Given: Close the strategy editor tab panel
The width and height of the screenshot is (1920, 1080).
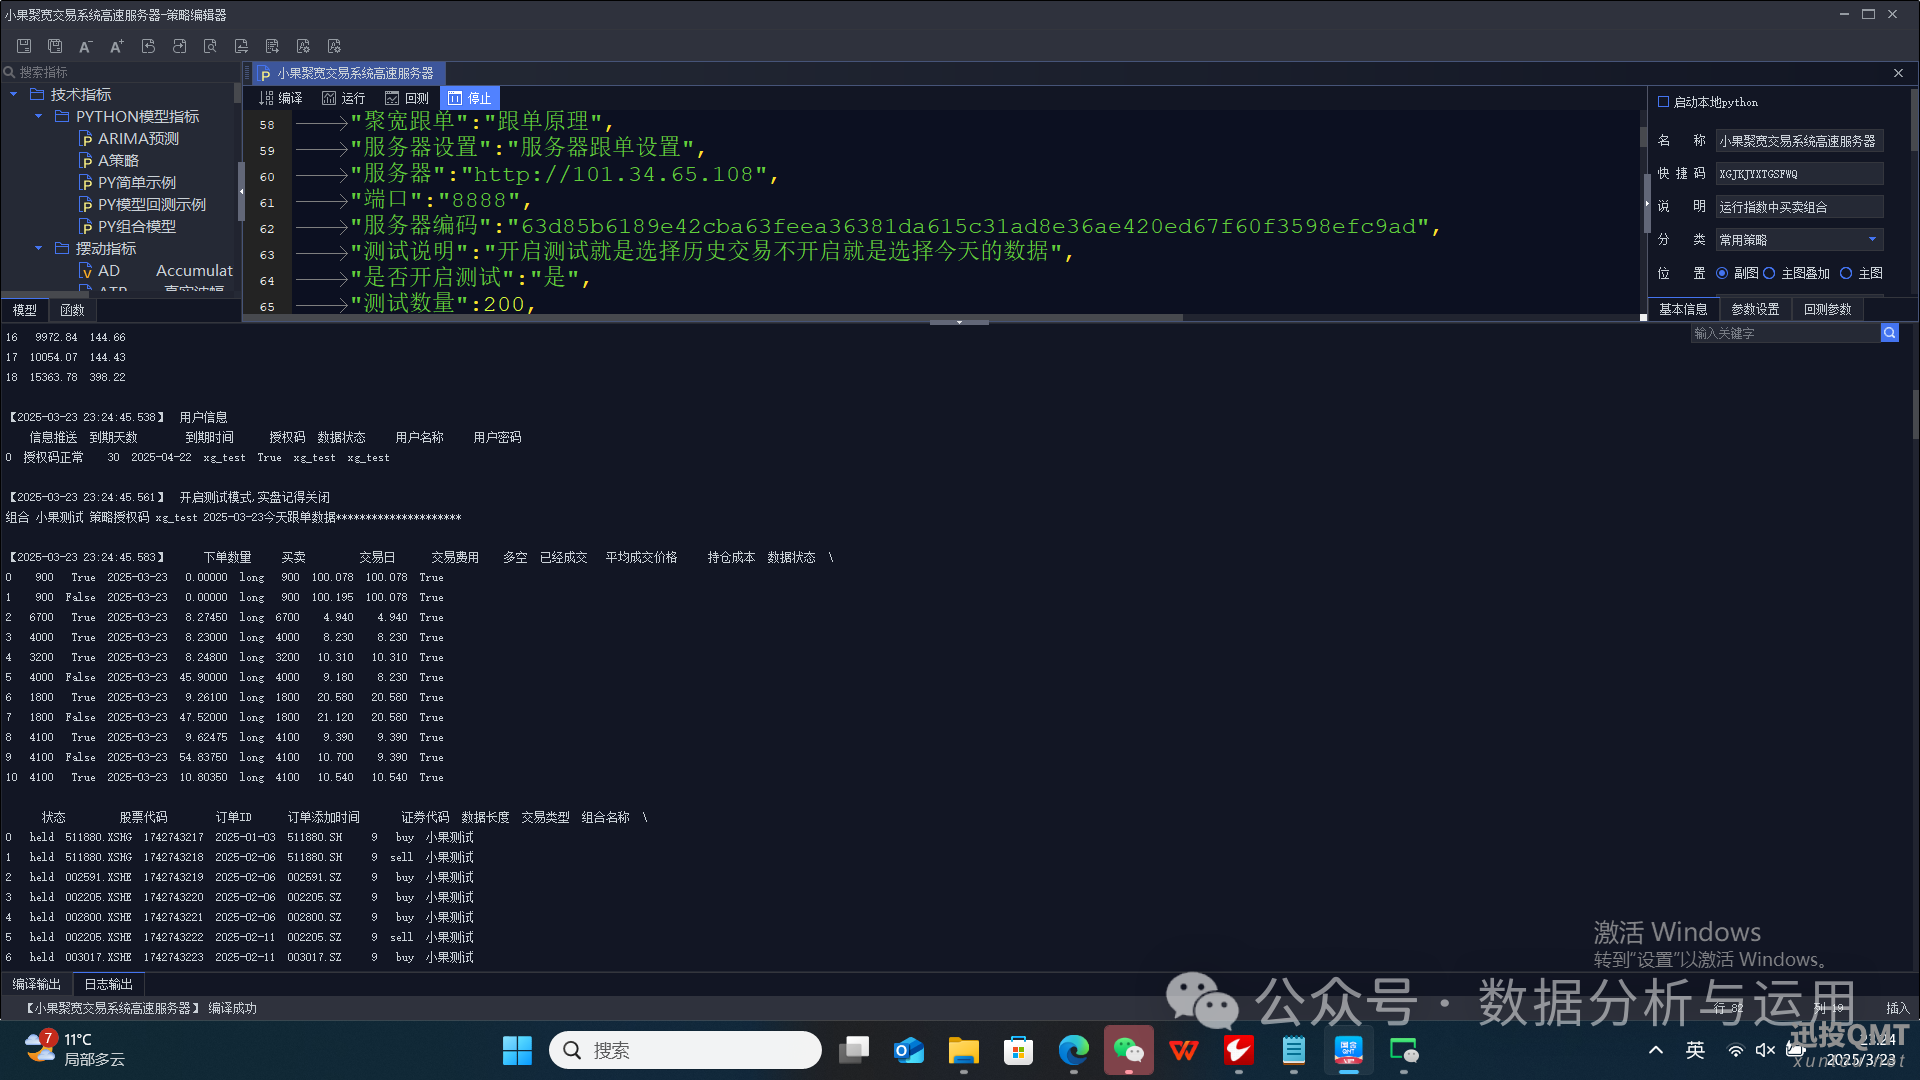Looking at the screenshot, I should (1898, 73).
